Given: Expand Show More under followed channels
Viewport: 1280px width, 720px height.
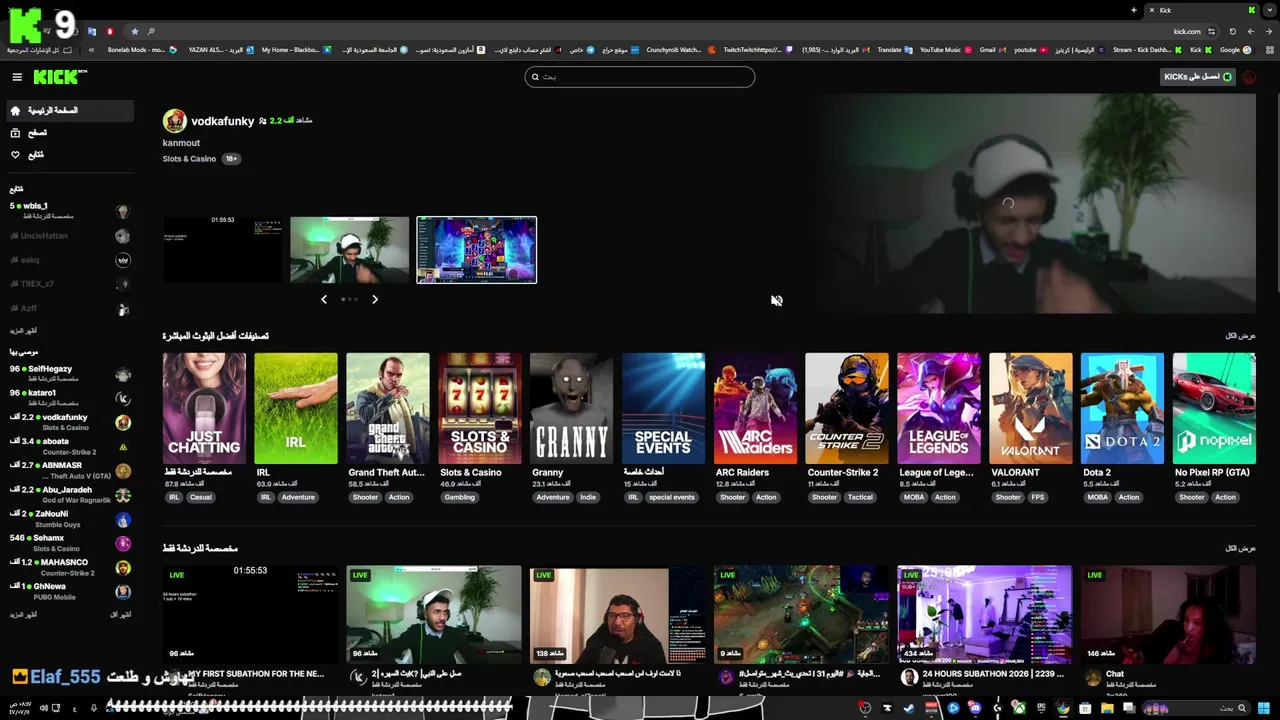Looking at the screenshot, I should [x=23, y=331].
